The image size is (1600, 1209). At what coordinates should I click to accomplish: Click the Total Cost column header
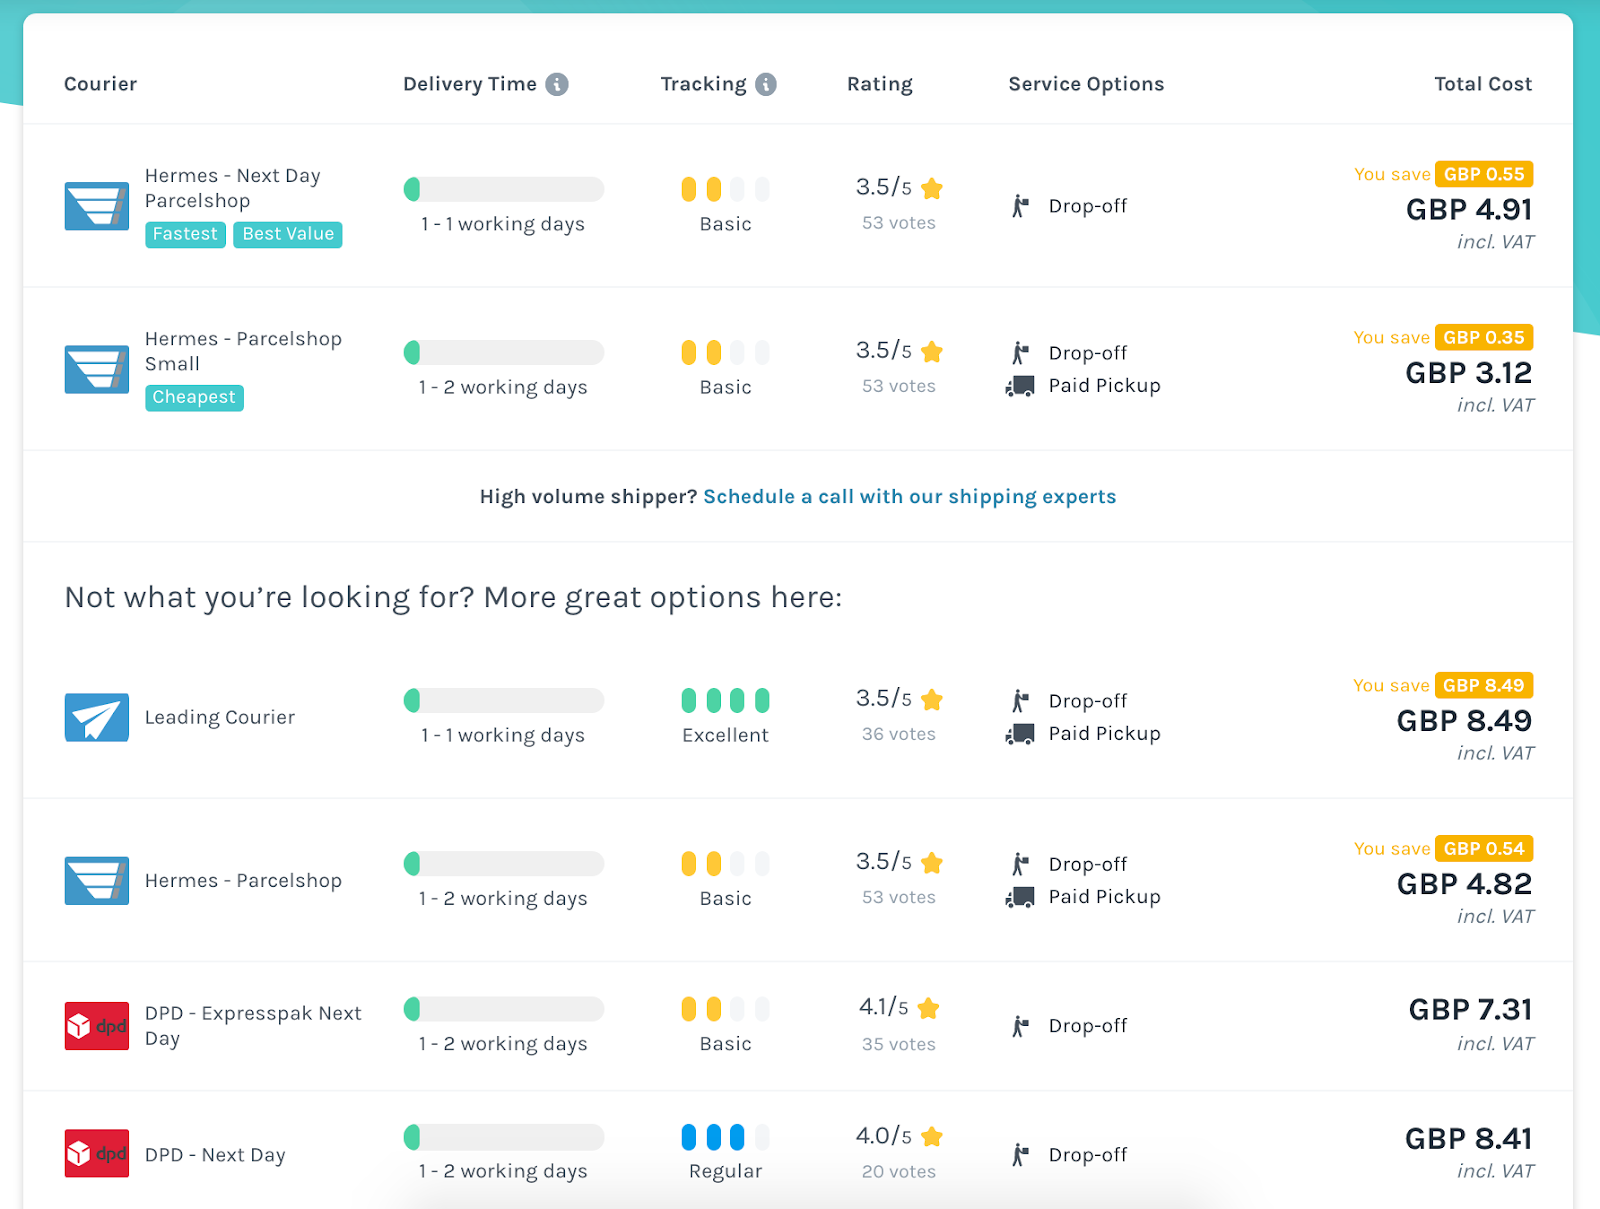[x=1483, y=84]
